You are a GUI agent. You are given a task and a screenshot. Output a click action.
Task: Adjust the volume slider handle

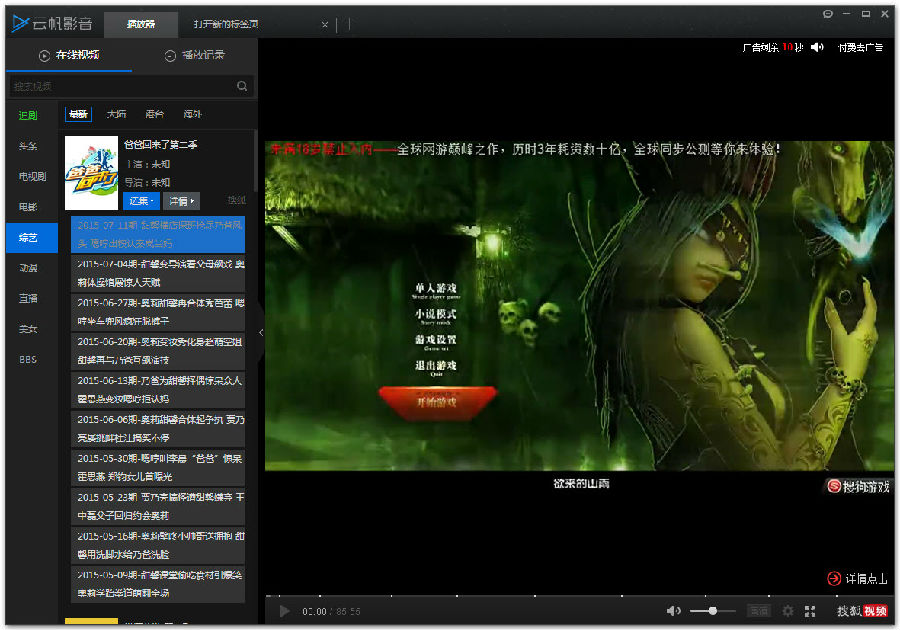[x=712, y=611]
